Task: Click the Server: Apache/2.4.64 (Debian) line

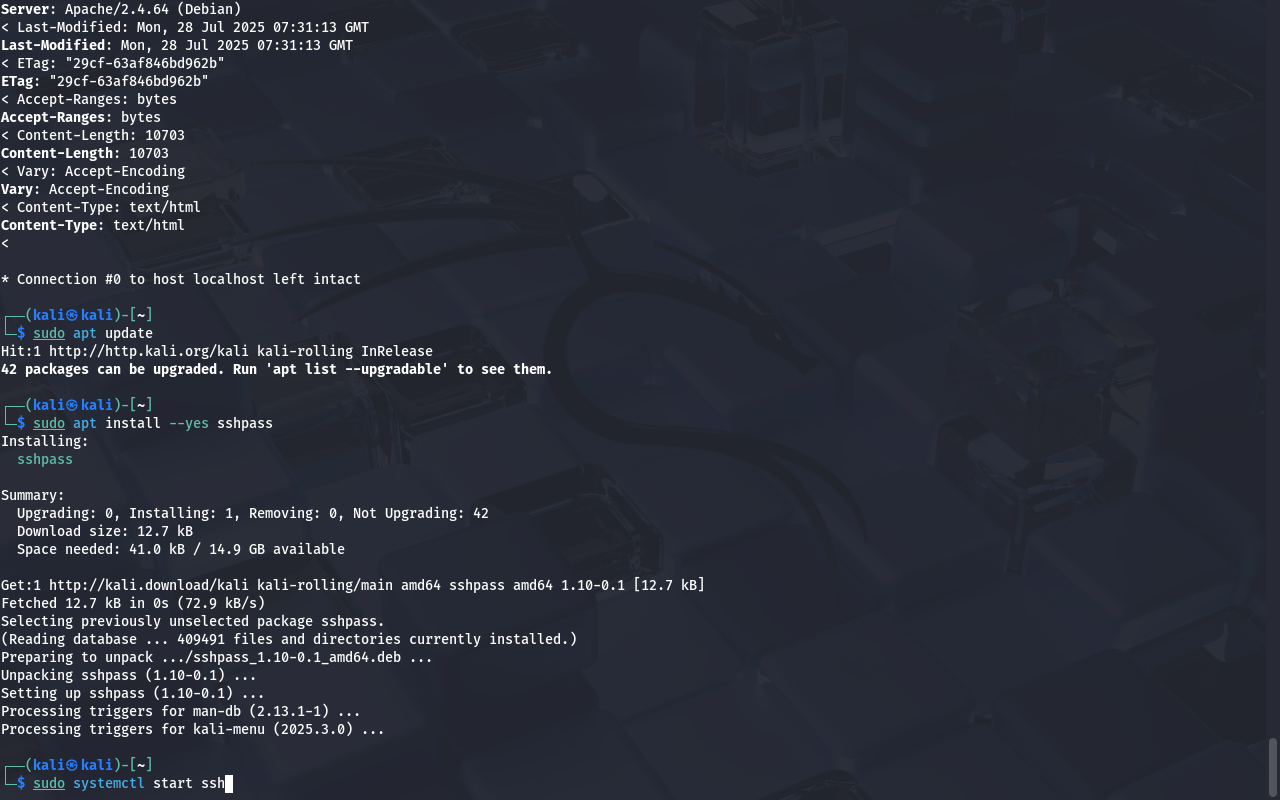Action: coord(121,9)
